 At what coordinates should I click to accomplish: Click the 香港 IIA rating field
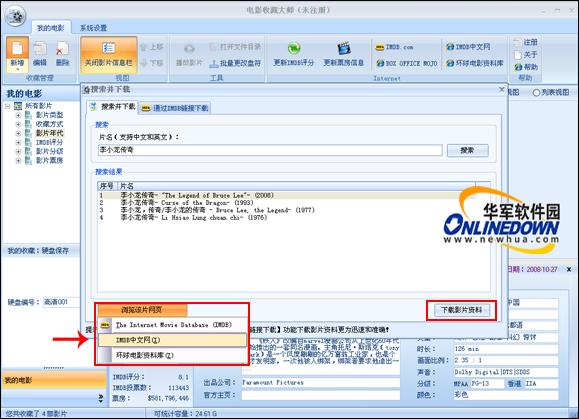pyautogui.click(x=541, y=384)
